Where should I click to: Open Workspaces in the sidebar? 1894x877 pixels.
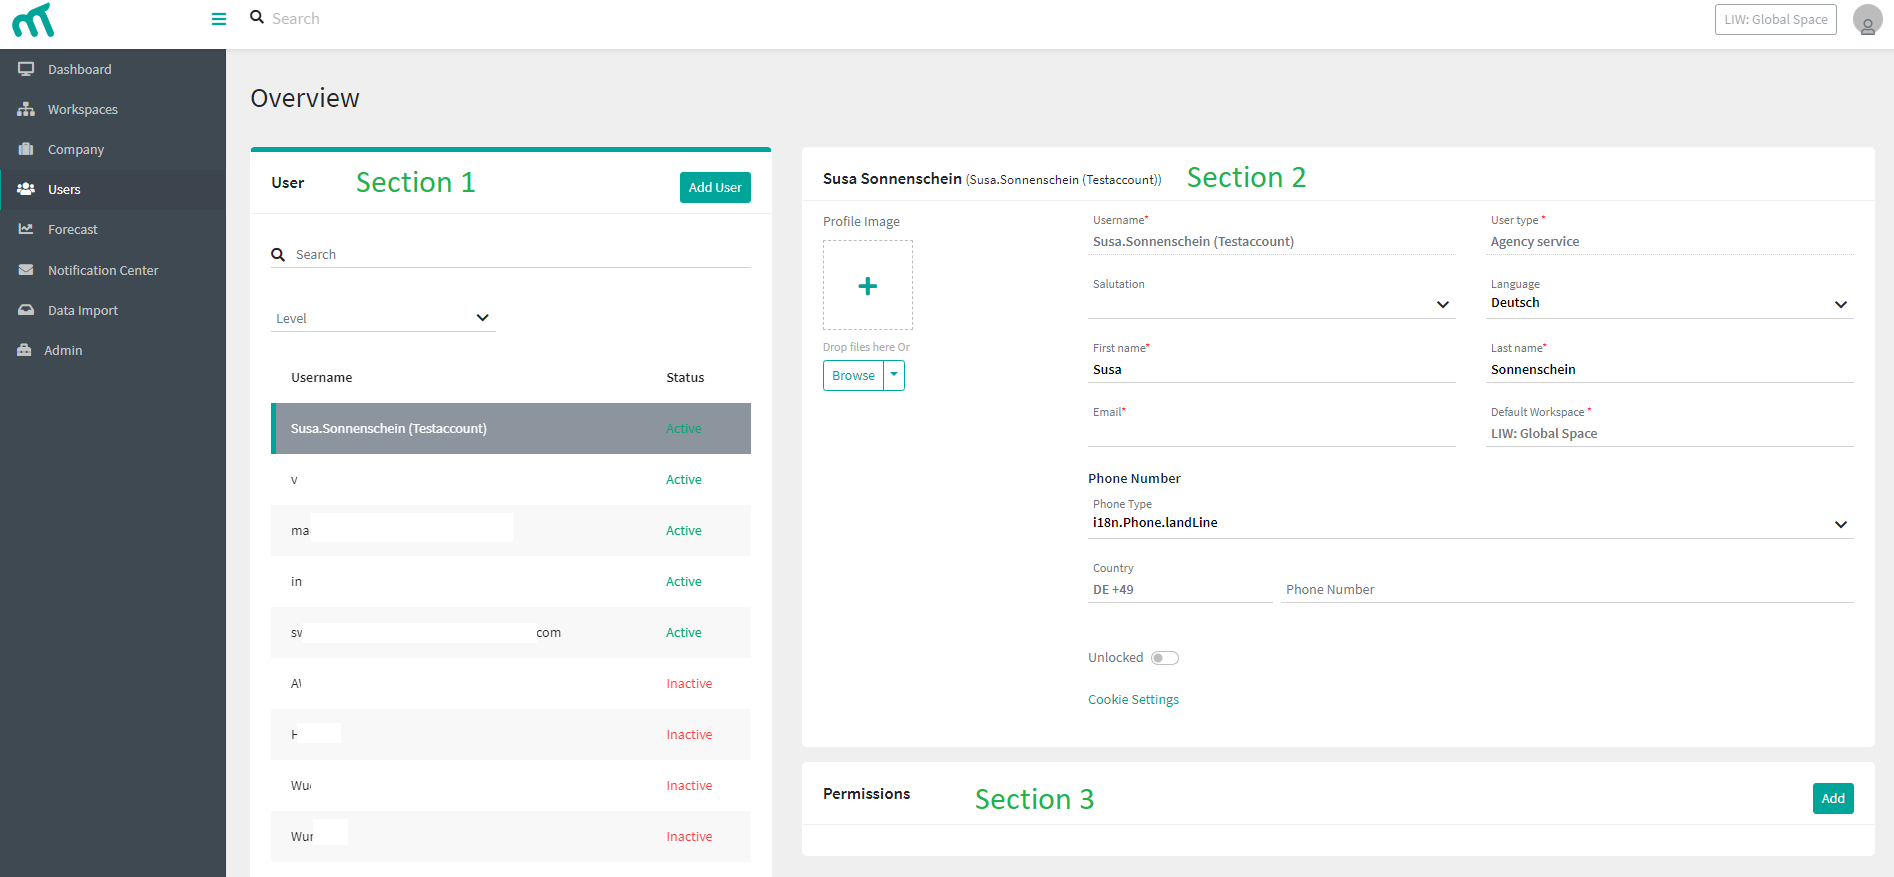point(82,110)
